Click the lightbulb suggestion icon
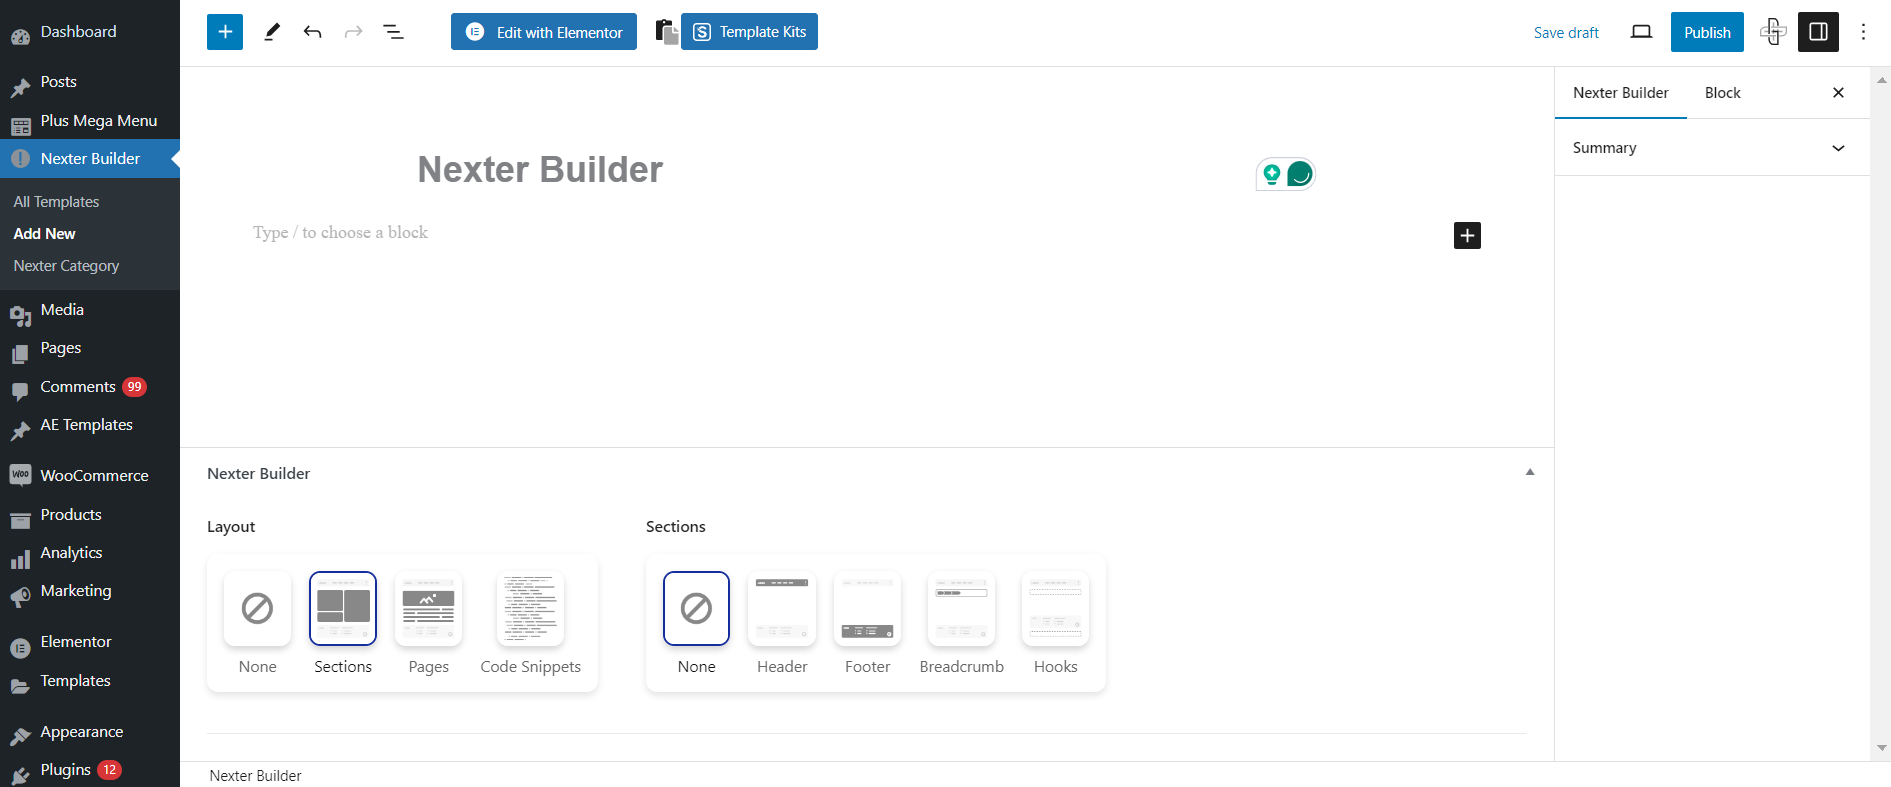The image size is (1891, 787). [x=1271, y=174]
